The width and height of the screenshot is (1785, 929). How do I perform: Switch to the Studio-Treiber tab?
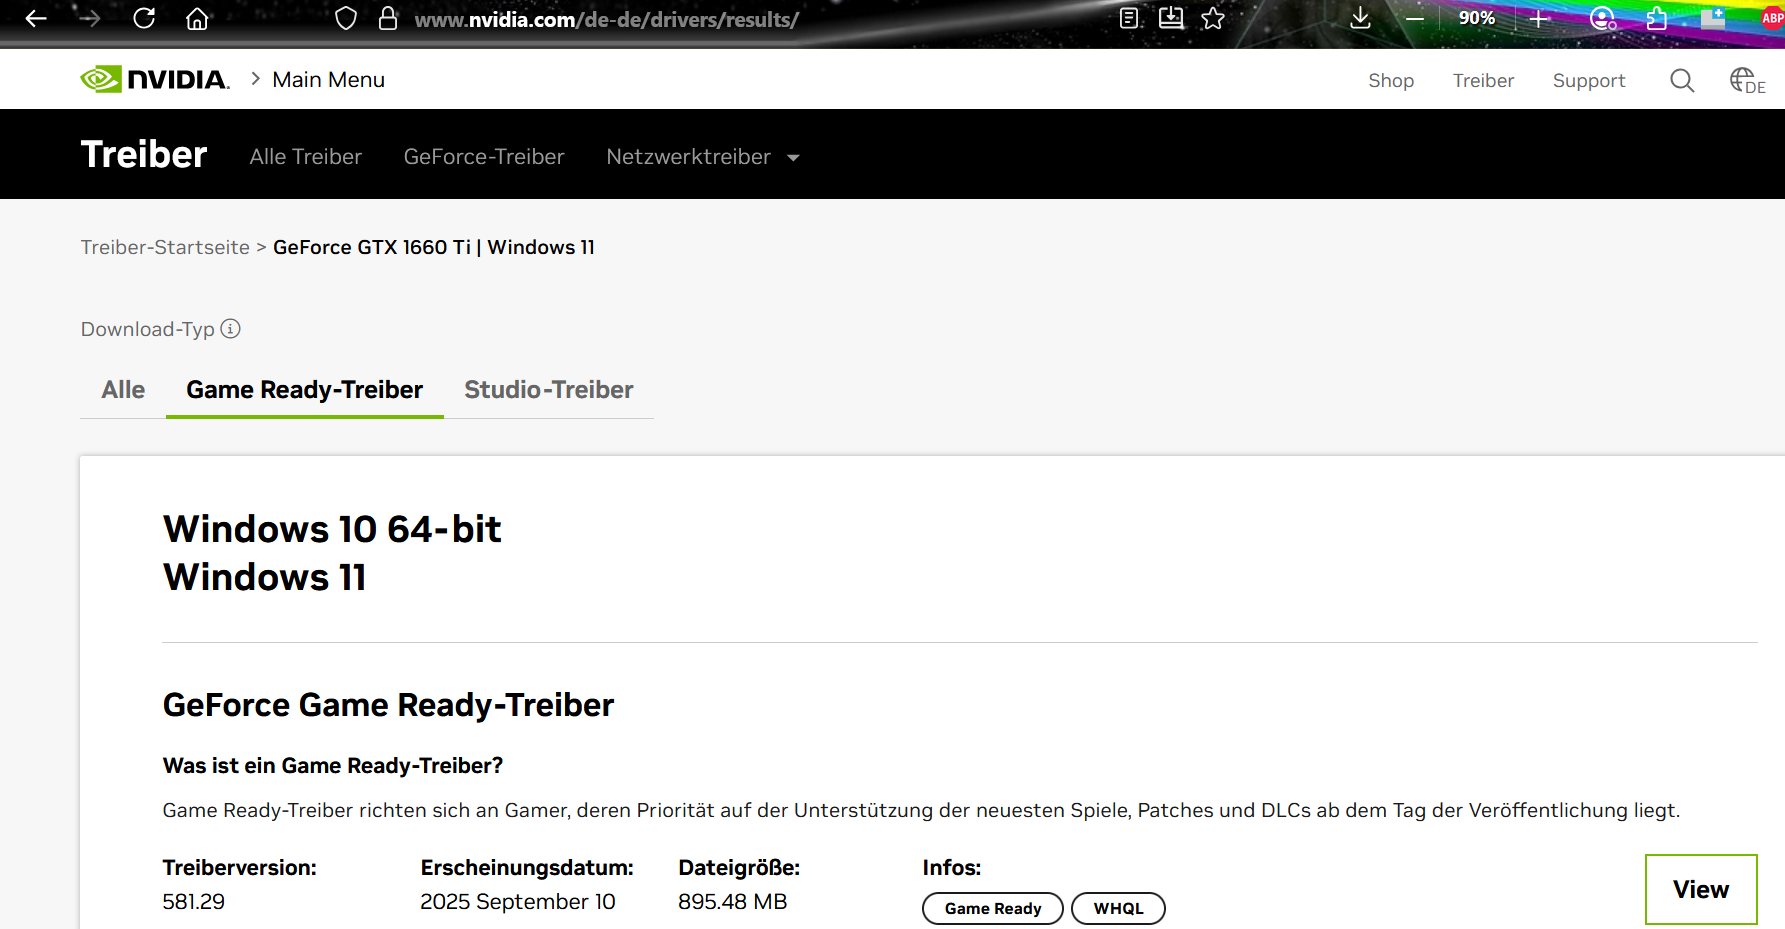[x=549, y=390]
